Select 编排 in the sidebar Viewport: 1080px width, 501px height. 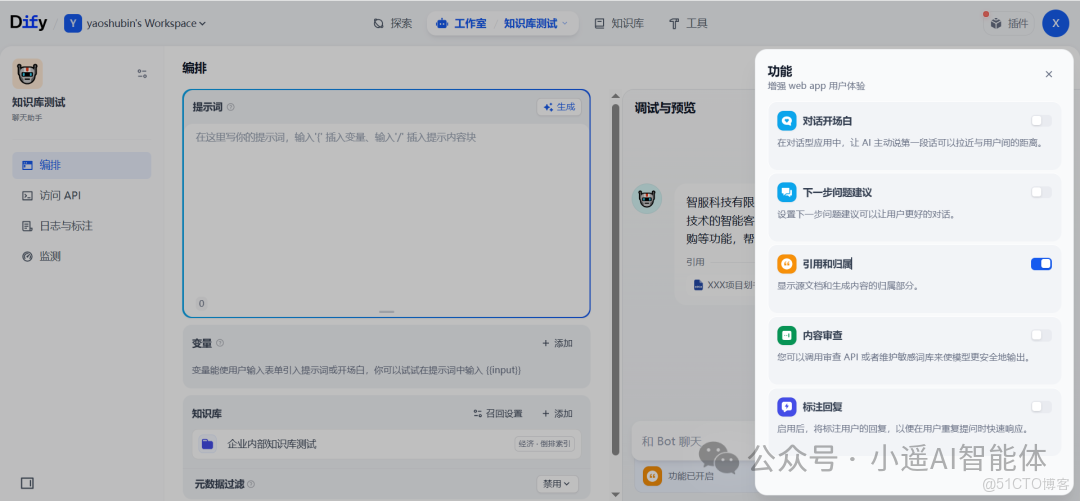[x=81, y=165]
